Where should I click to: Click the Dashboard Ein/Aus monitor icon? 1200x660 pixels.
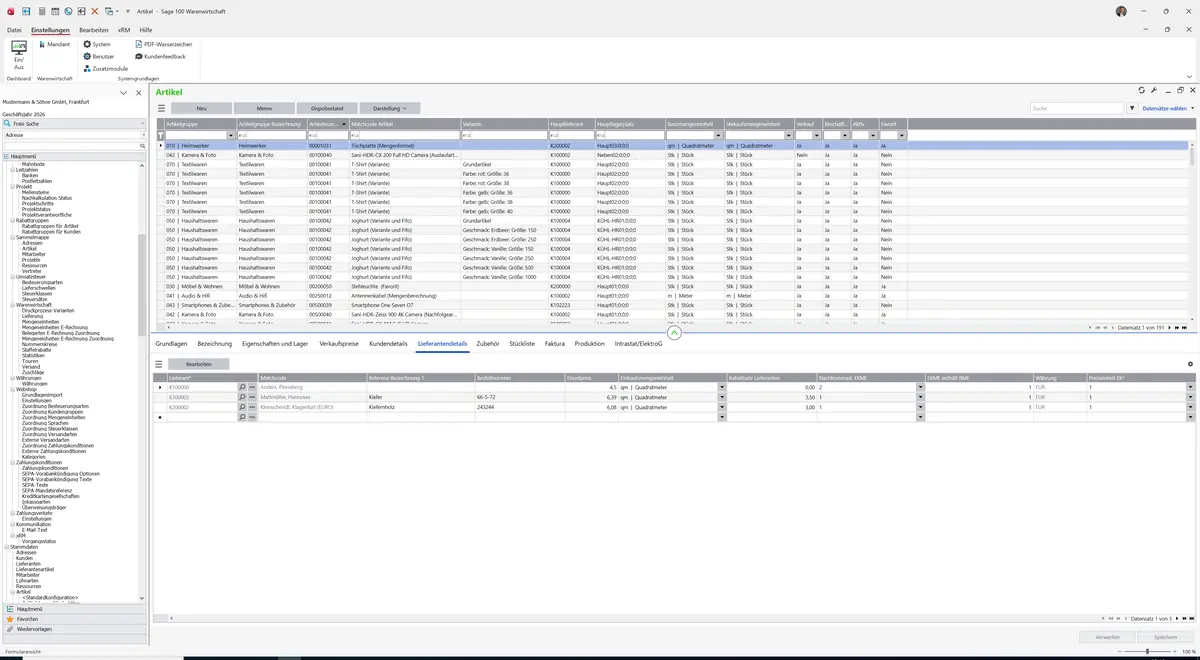pyautogui.click(x=18, y=48)
